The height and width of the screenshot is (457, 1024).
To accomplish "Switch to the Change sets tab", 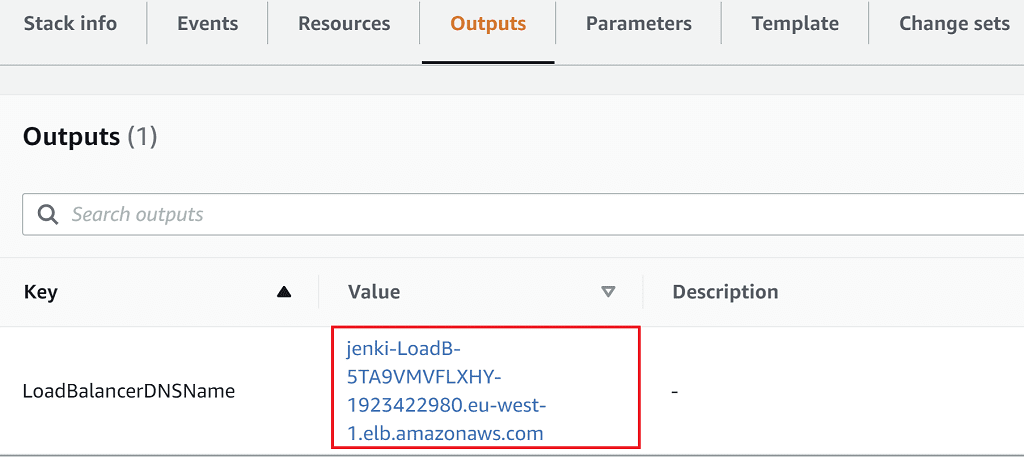I will (953, 24).
